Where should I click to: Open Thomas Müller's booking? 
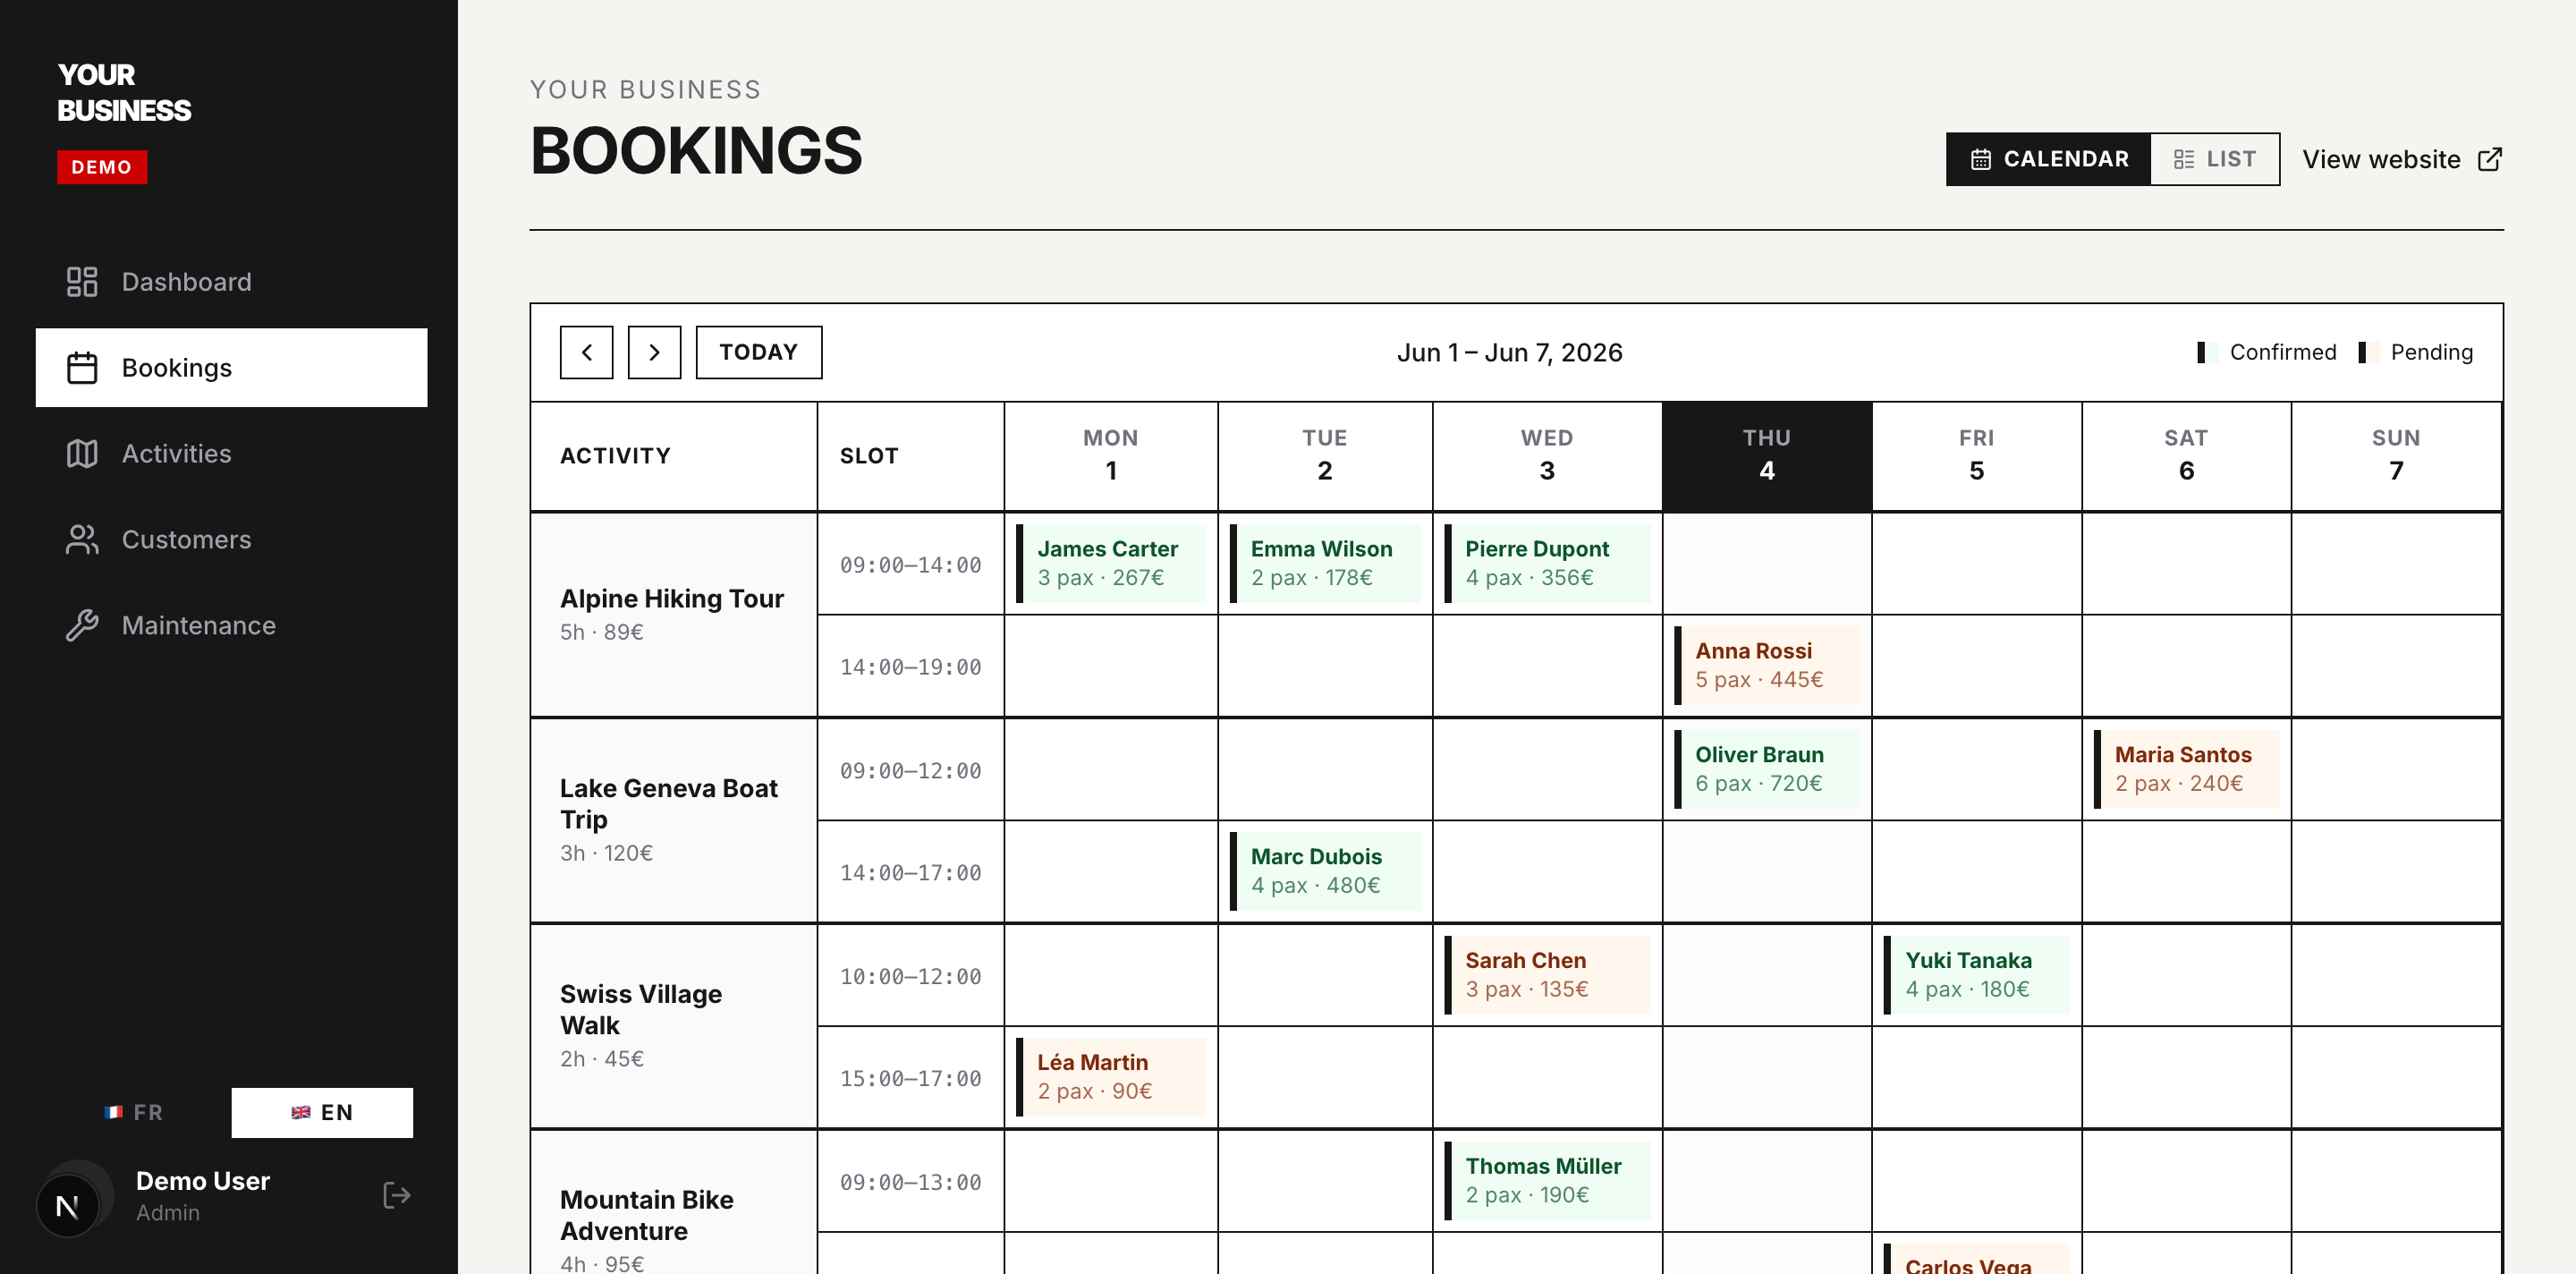[x=1547, y=1181]
